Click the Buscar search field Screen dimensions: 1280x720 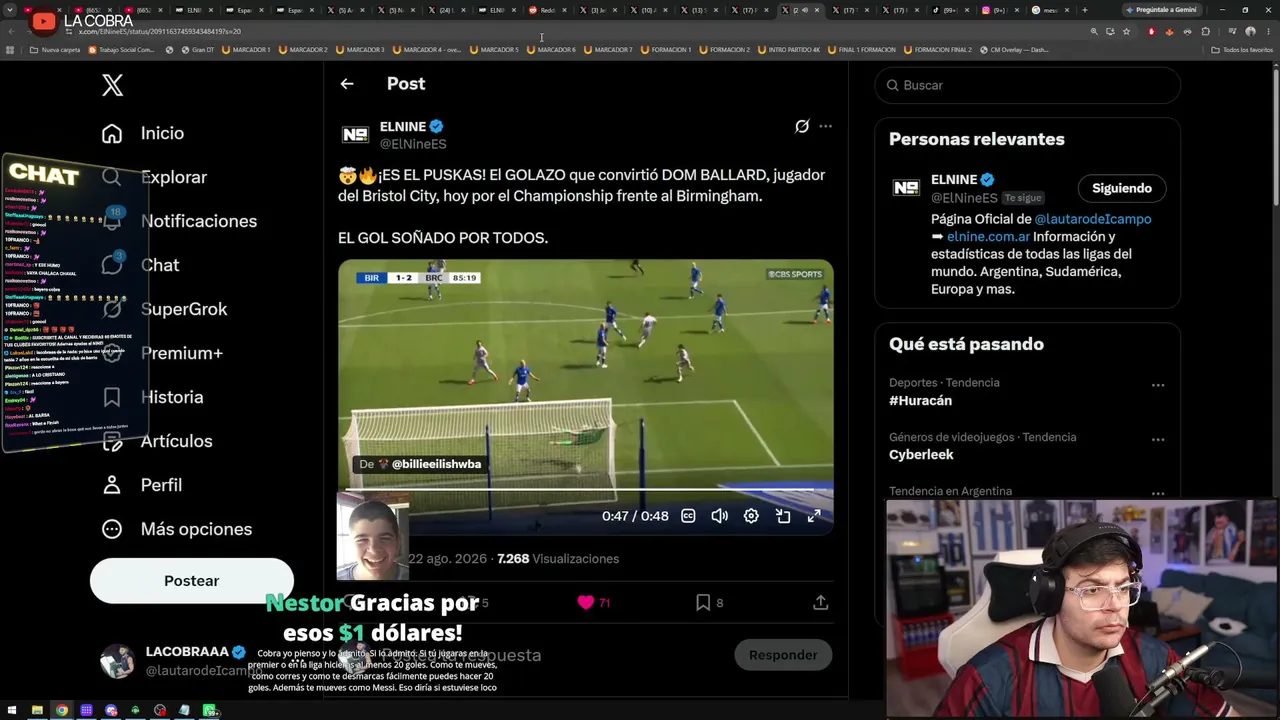tap(1027, 85)
